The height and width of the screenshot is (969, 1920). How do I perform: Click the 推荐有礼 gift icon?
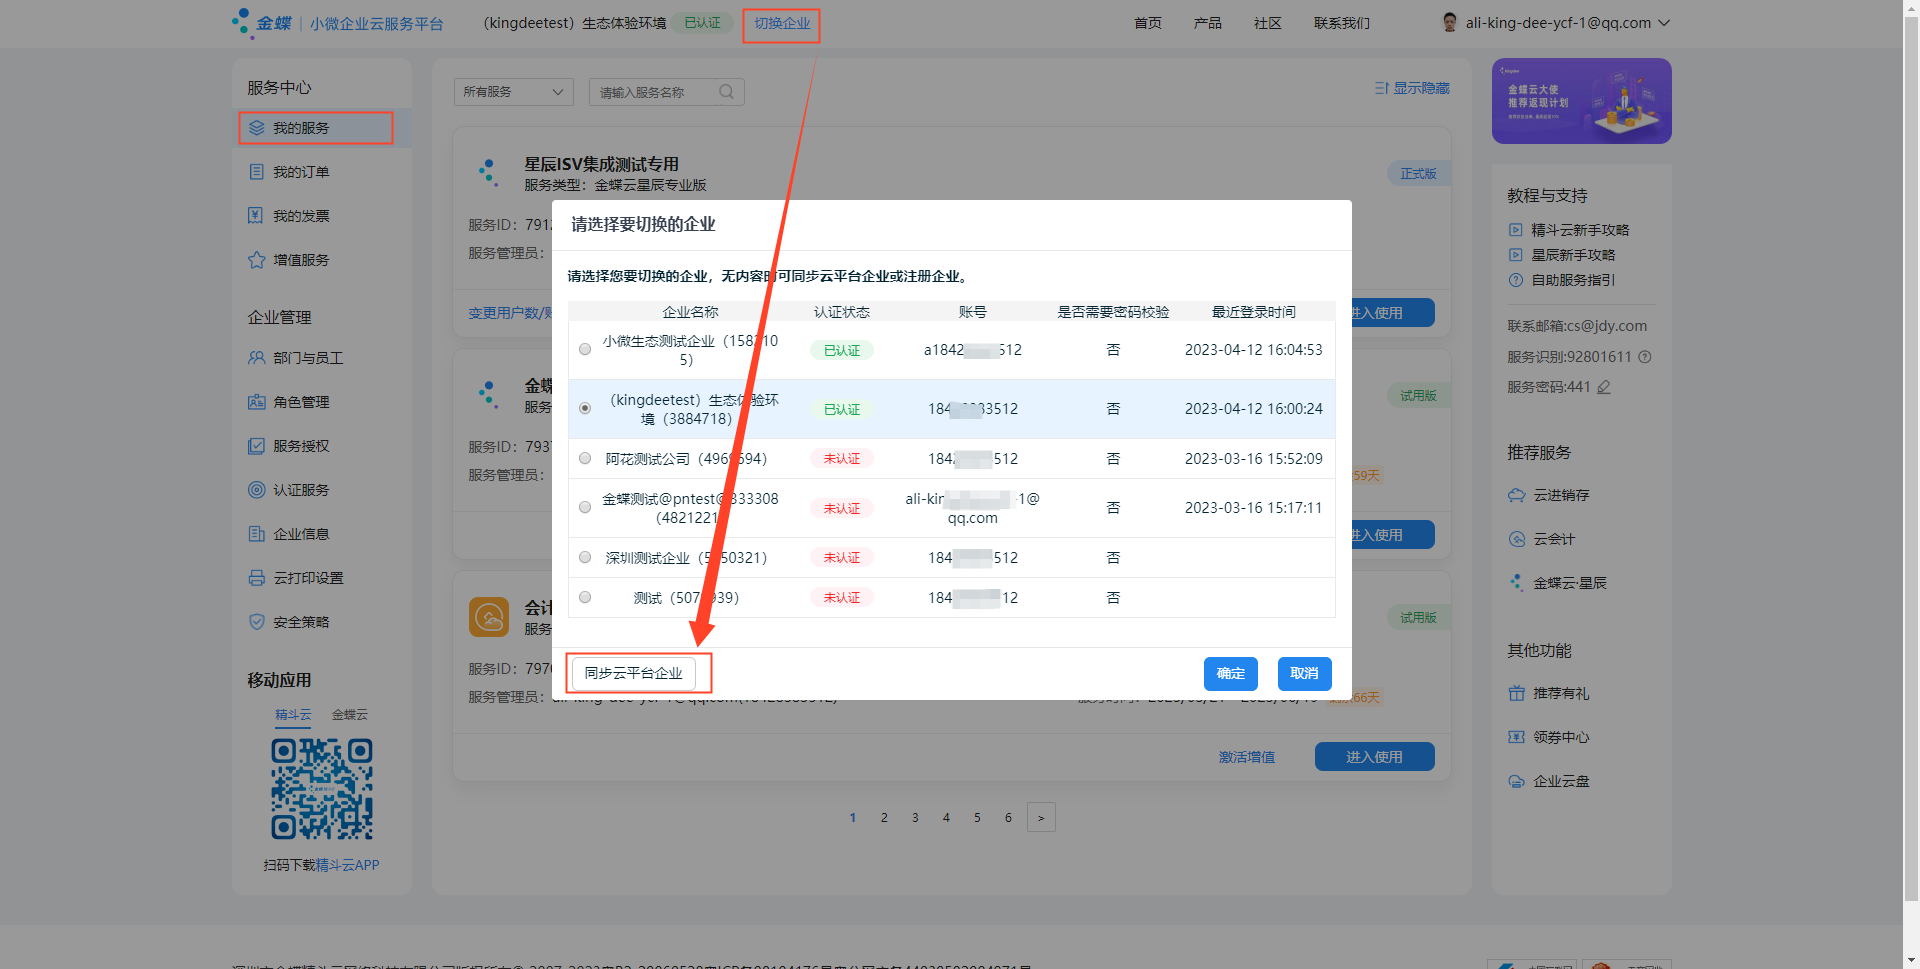coord(1517,693)
